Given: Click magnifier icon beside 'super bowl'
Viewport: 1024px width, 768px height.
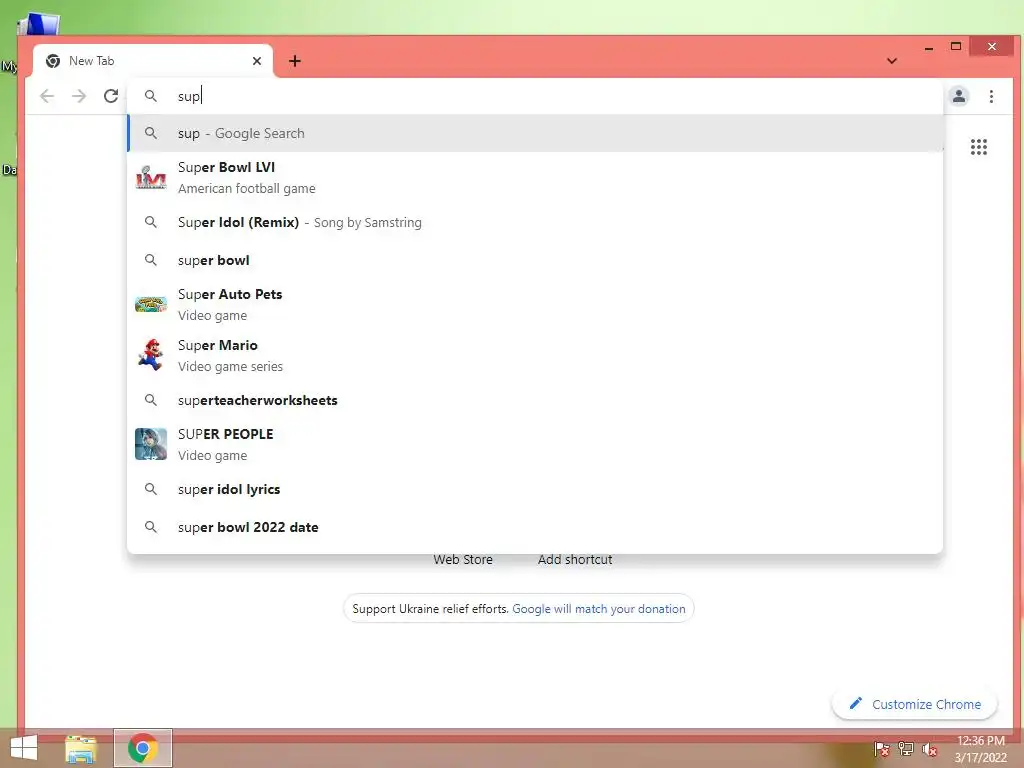Looking at the screenshot, I should [x=151, y=260].
